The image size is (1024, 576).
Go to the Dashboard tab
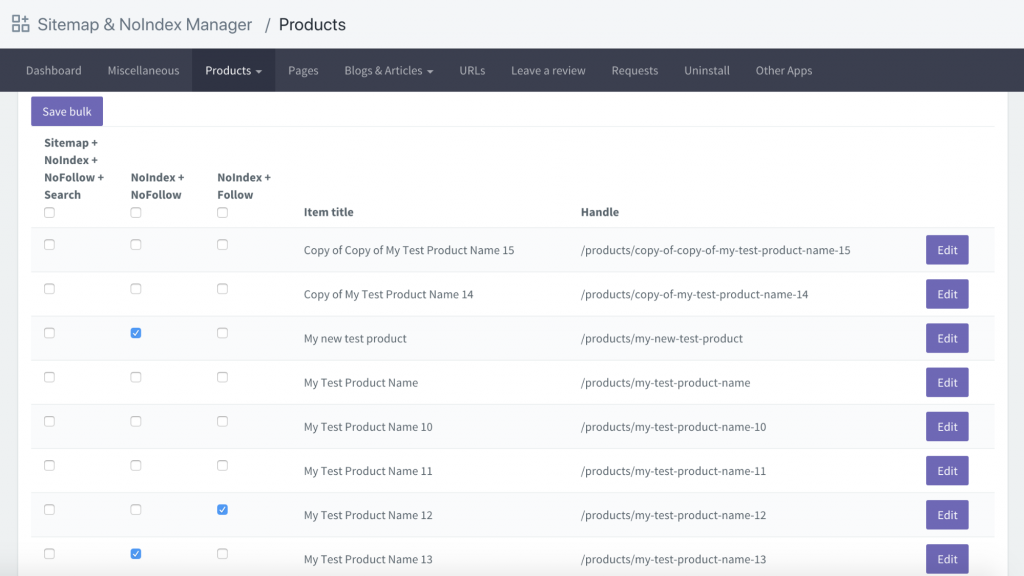pyautogui.click(x=54, y=71)
